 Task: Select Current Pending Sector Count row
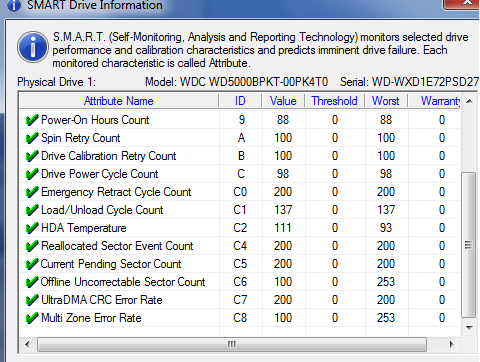pyautogui.click(x=240, y=264)
